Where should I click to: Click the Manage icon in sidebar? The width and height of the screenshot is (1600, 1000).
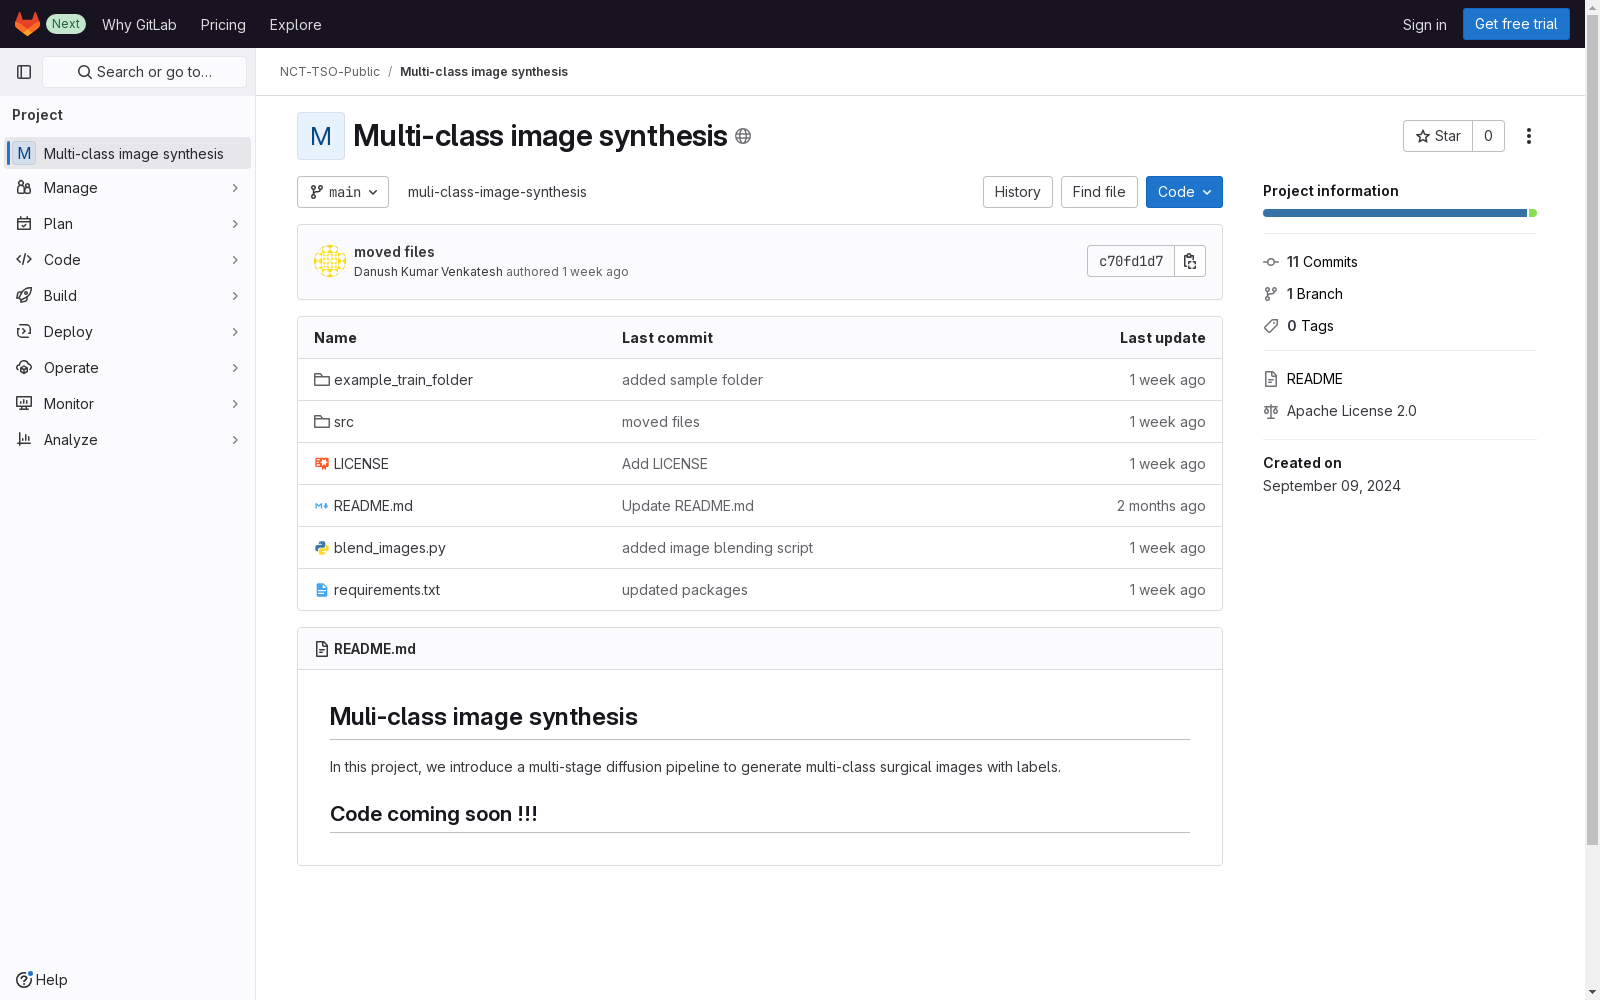(x=24, y=188)
